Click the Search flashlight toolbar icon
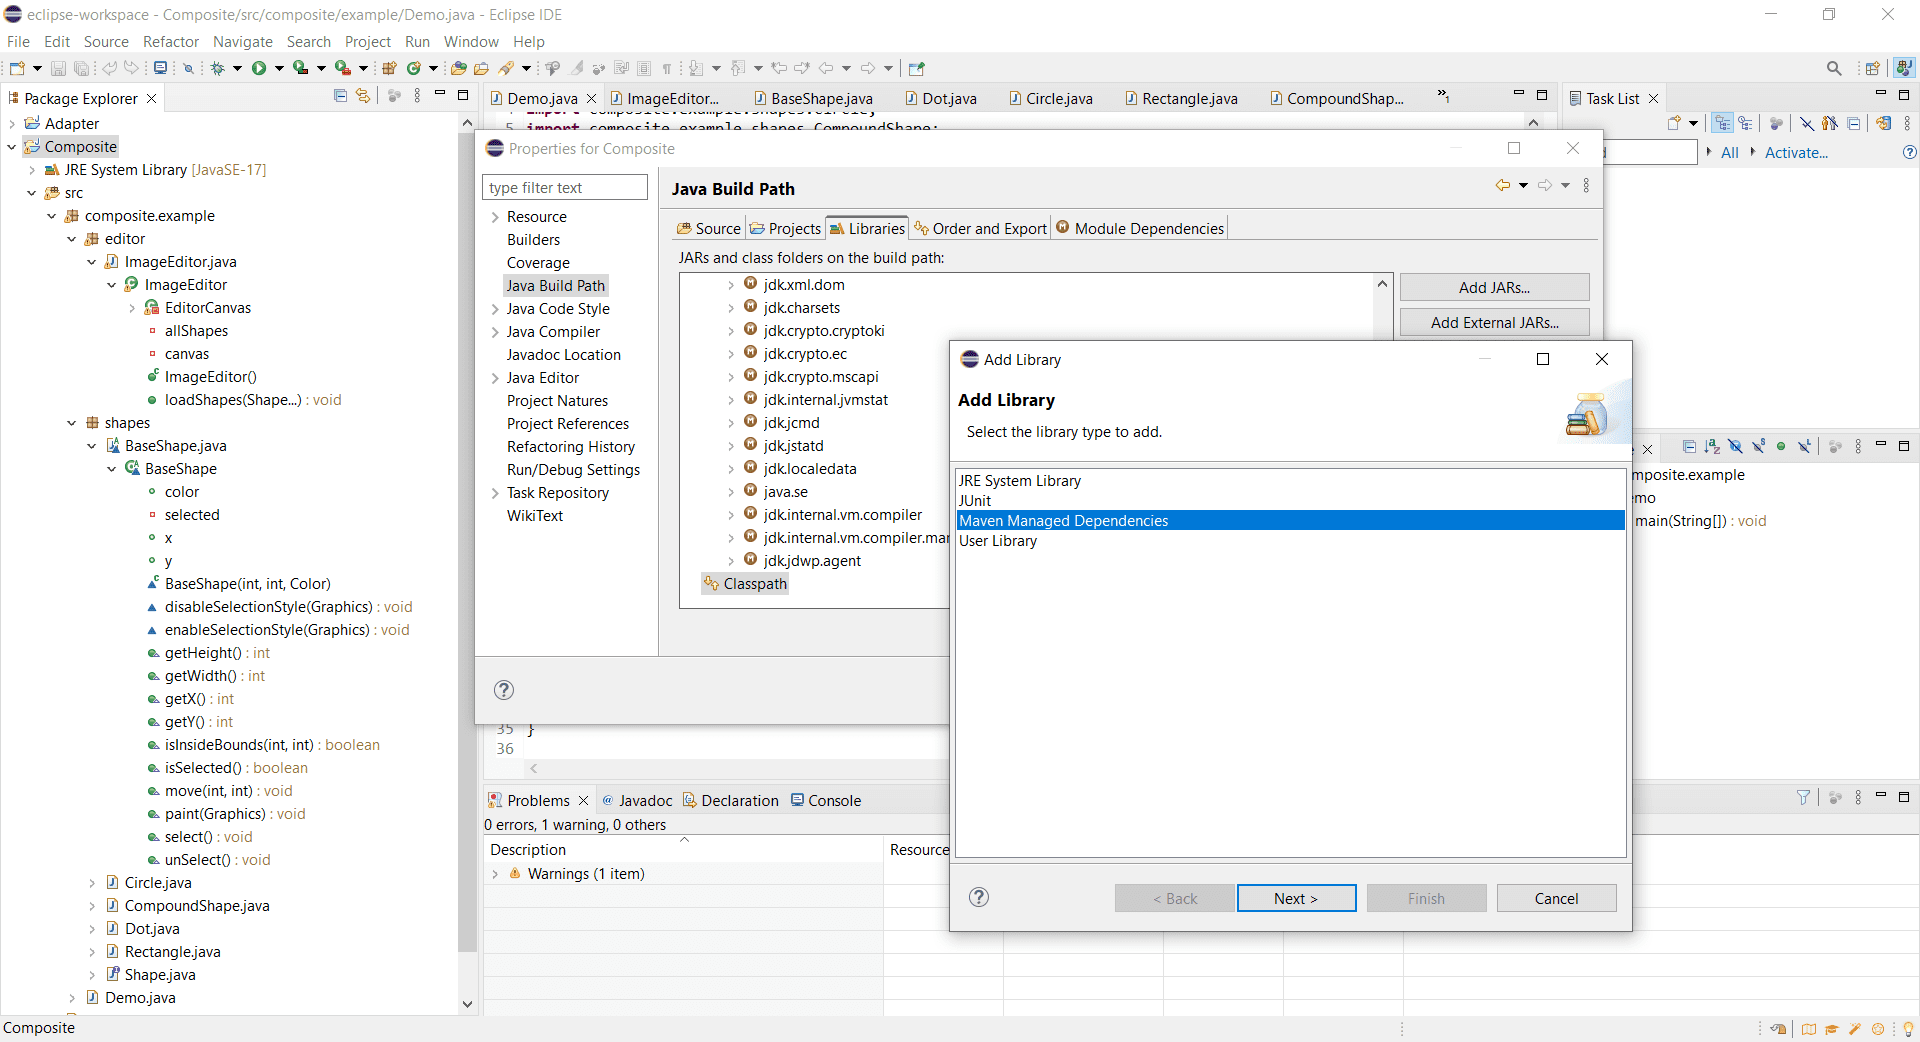The image size is (1920, 1042). (506, 68)
